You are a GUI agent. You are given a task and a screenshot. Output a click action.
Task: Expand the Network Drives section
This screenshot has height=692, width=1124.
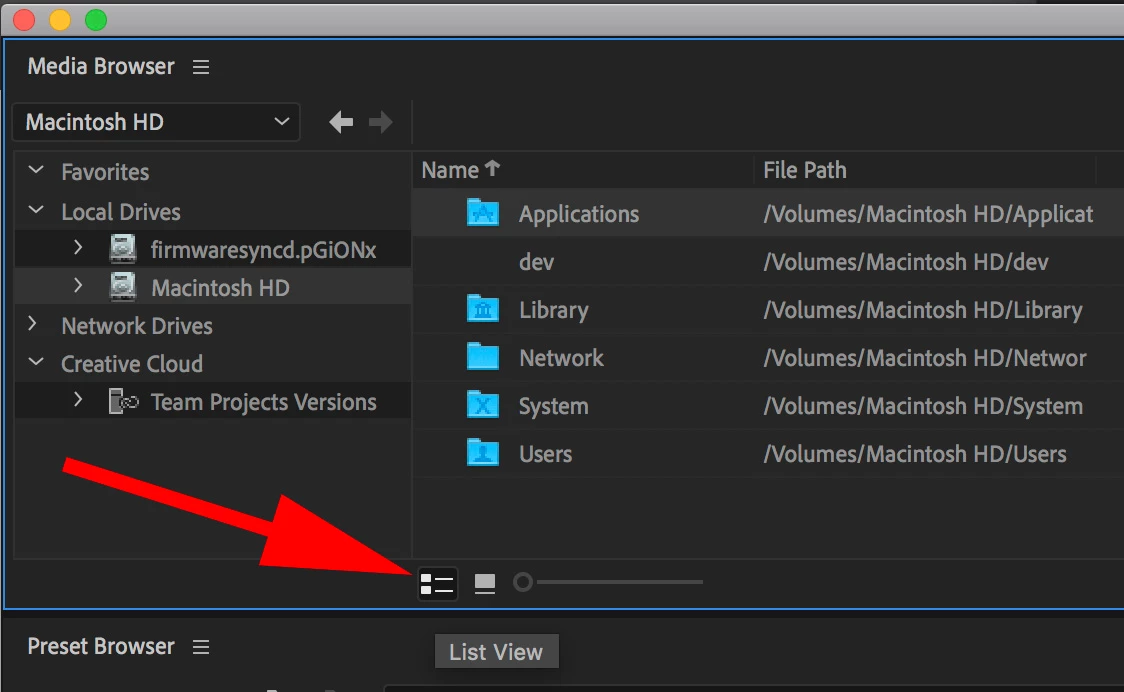coord(32,323)
